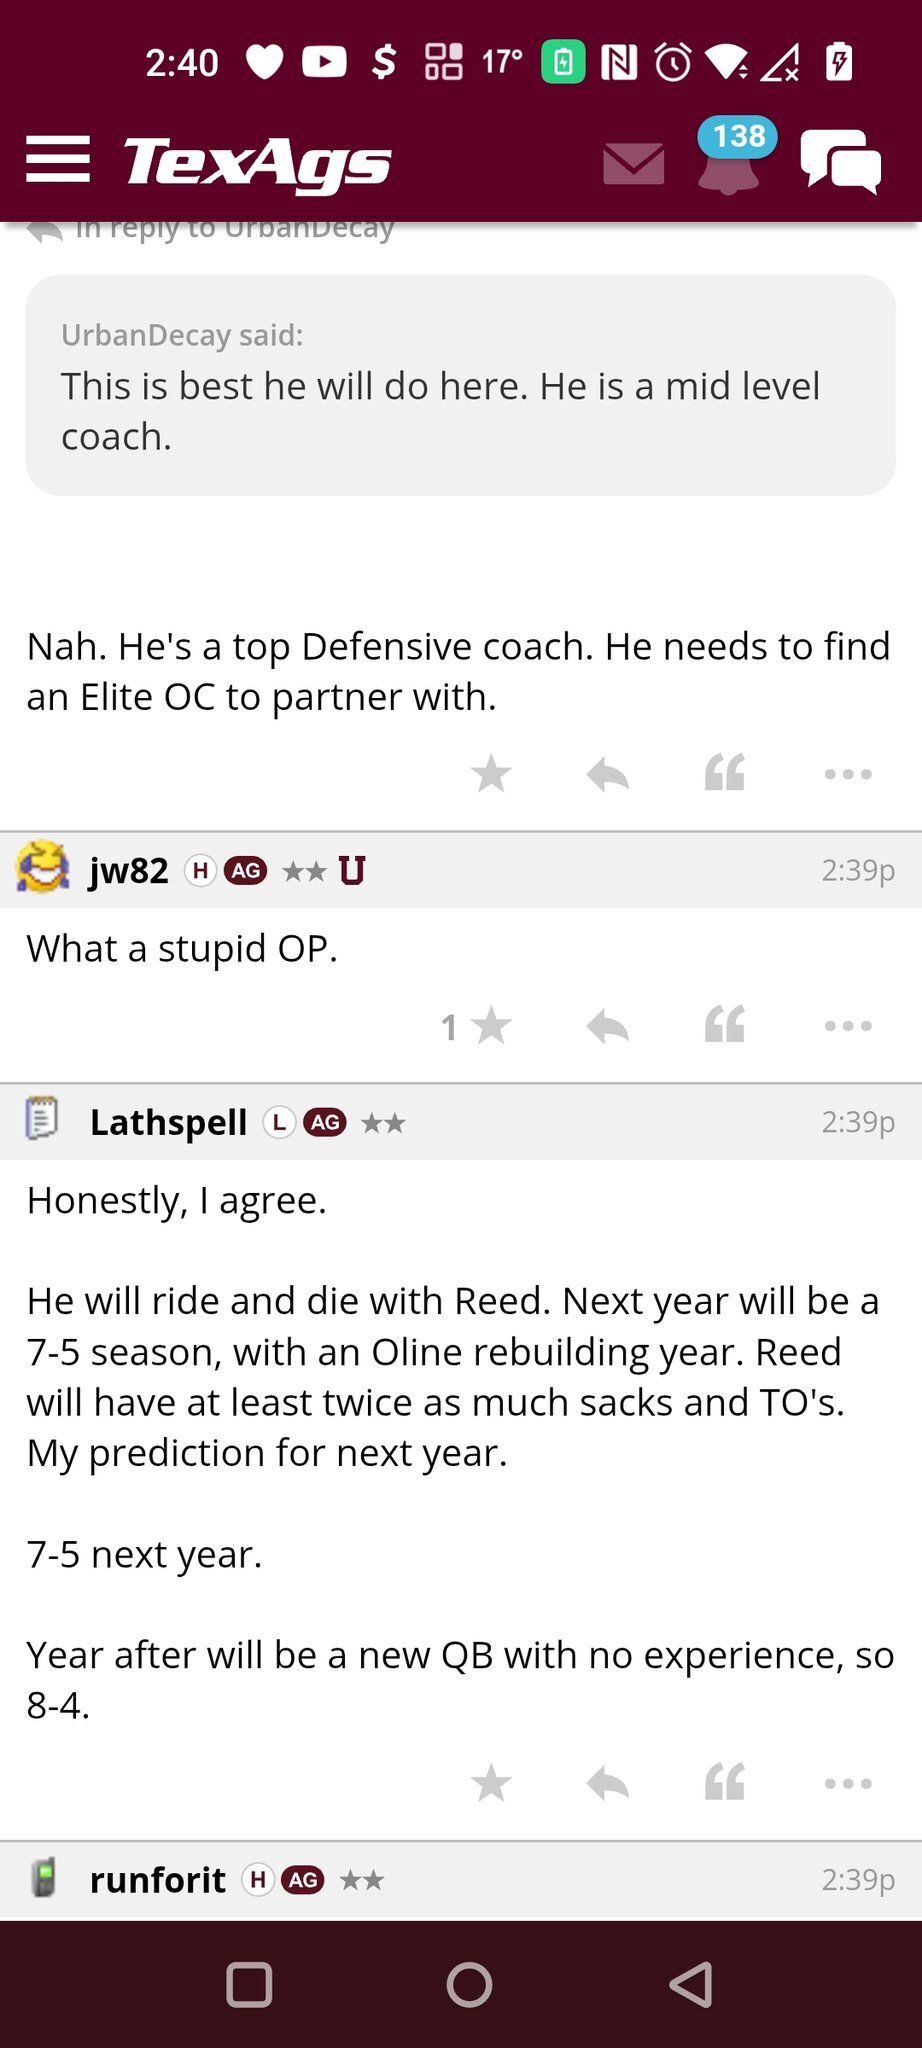Star Lathspell's post
The image size is (922, 2048).
491,1783
